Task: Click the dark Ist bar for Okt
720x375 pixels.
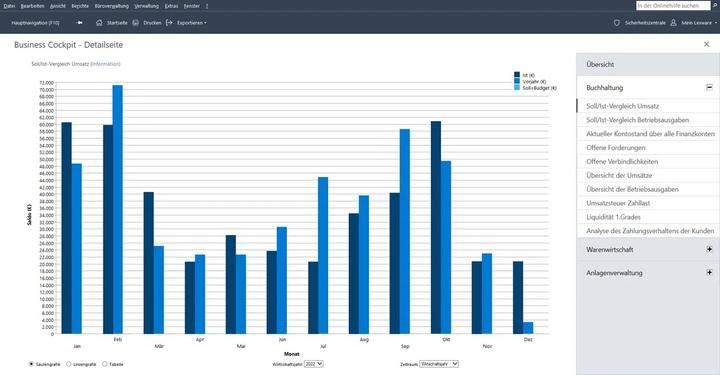Action: click(436, 228)
